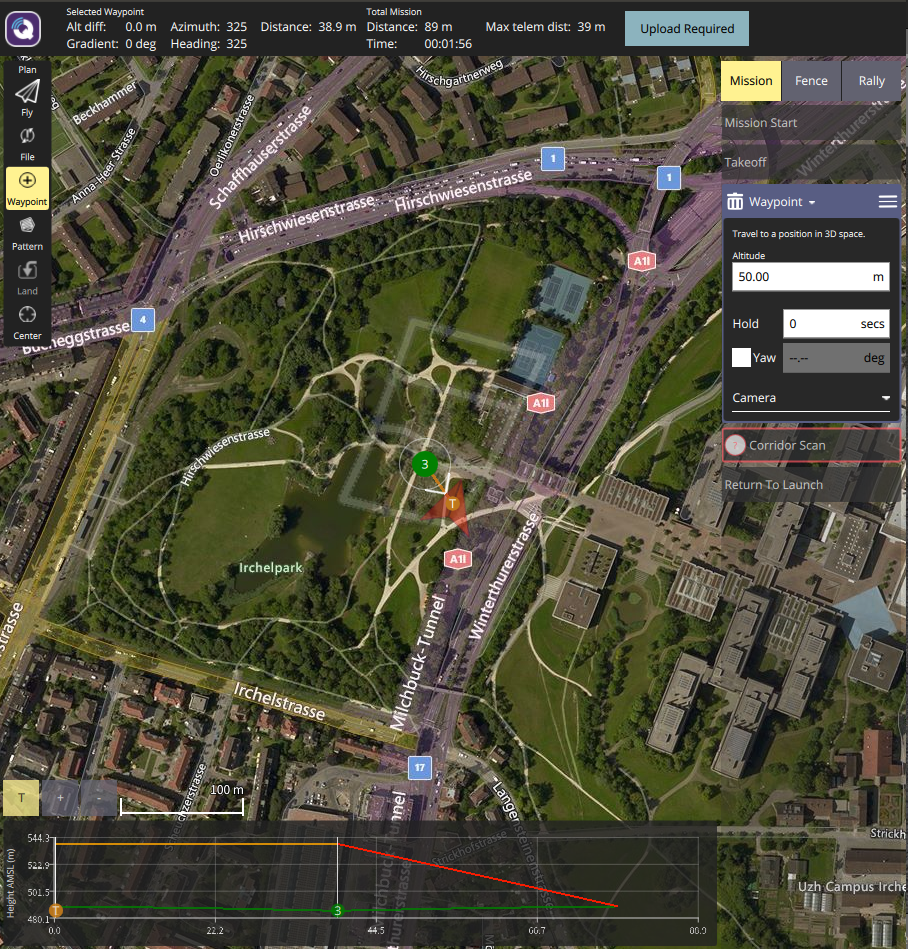Viewport: 908px width, 949px height.
Task: Select the Waypoint add tool
Action: coord(27,188)
